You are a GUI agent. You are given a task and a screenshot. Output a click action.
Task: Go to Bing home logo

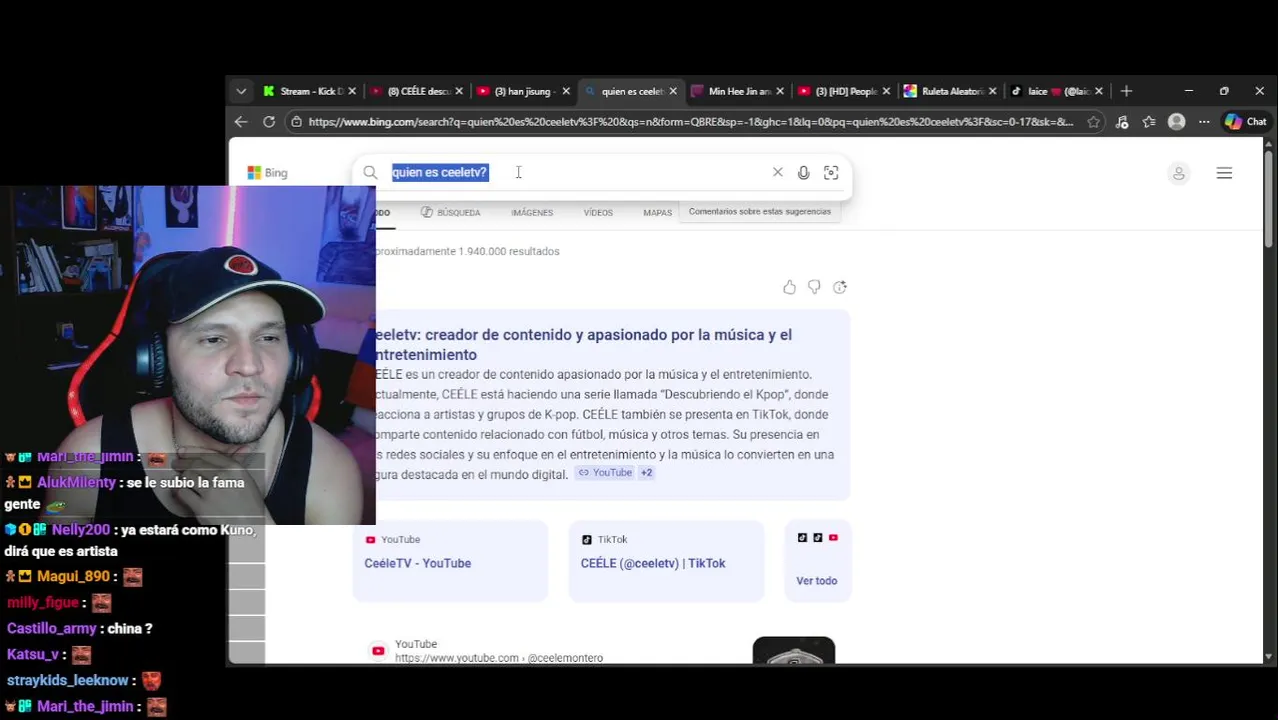[x=268, y=173]
